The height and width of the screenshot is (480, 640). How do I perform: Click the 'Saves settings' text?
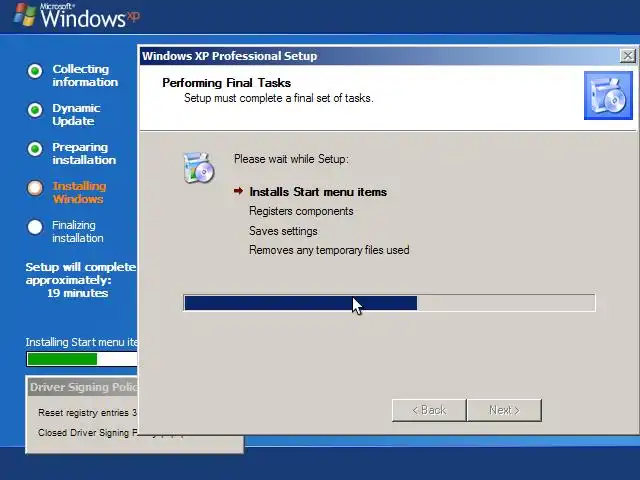(x=283, y=231)
